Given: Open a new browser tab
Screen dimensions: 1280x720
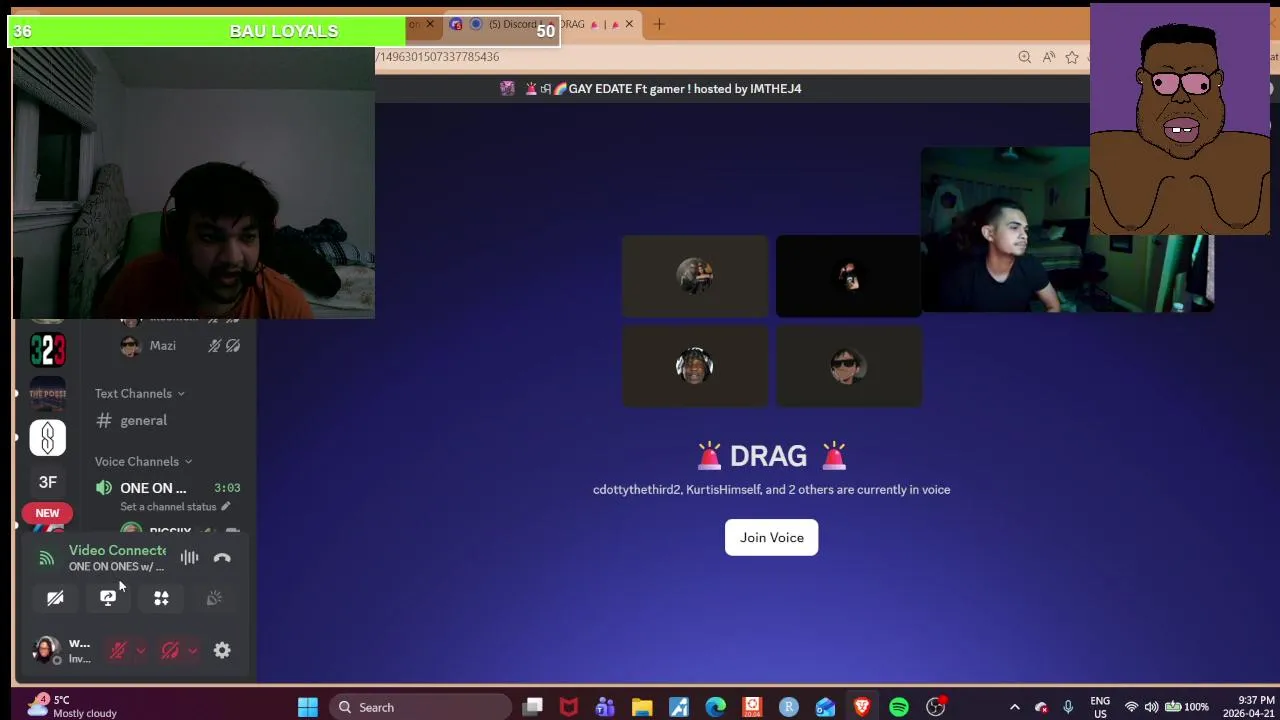Looking at the screenshot, I should tap(659, 24).
